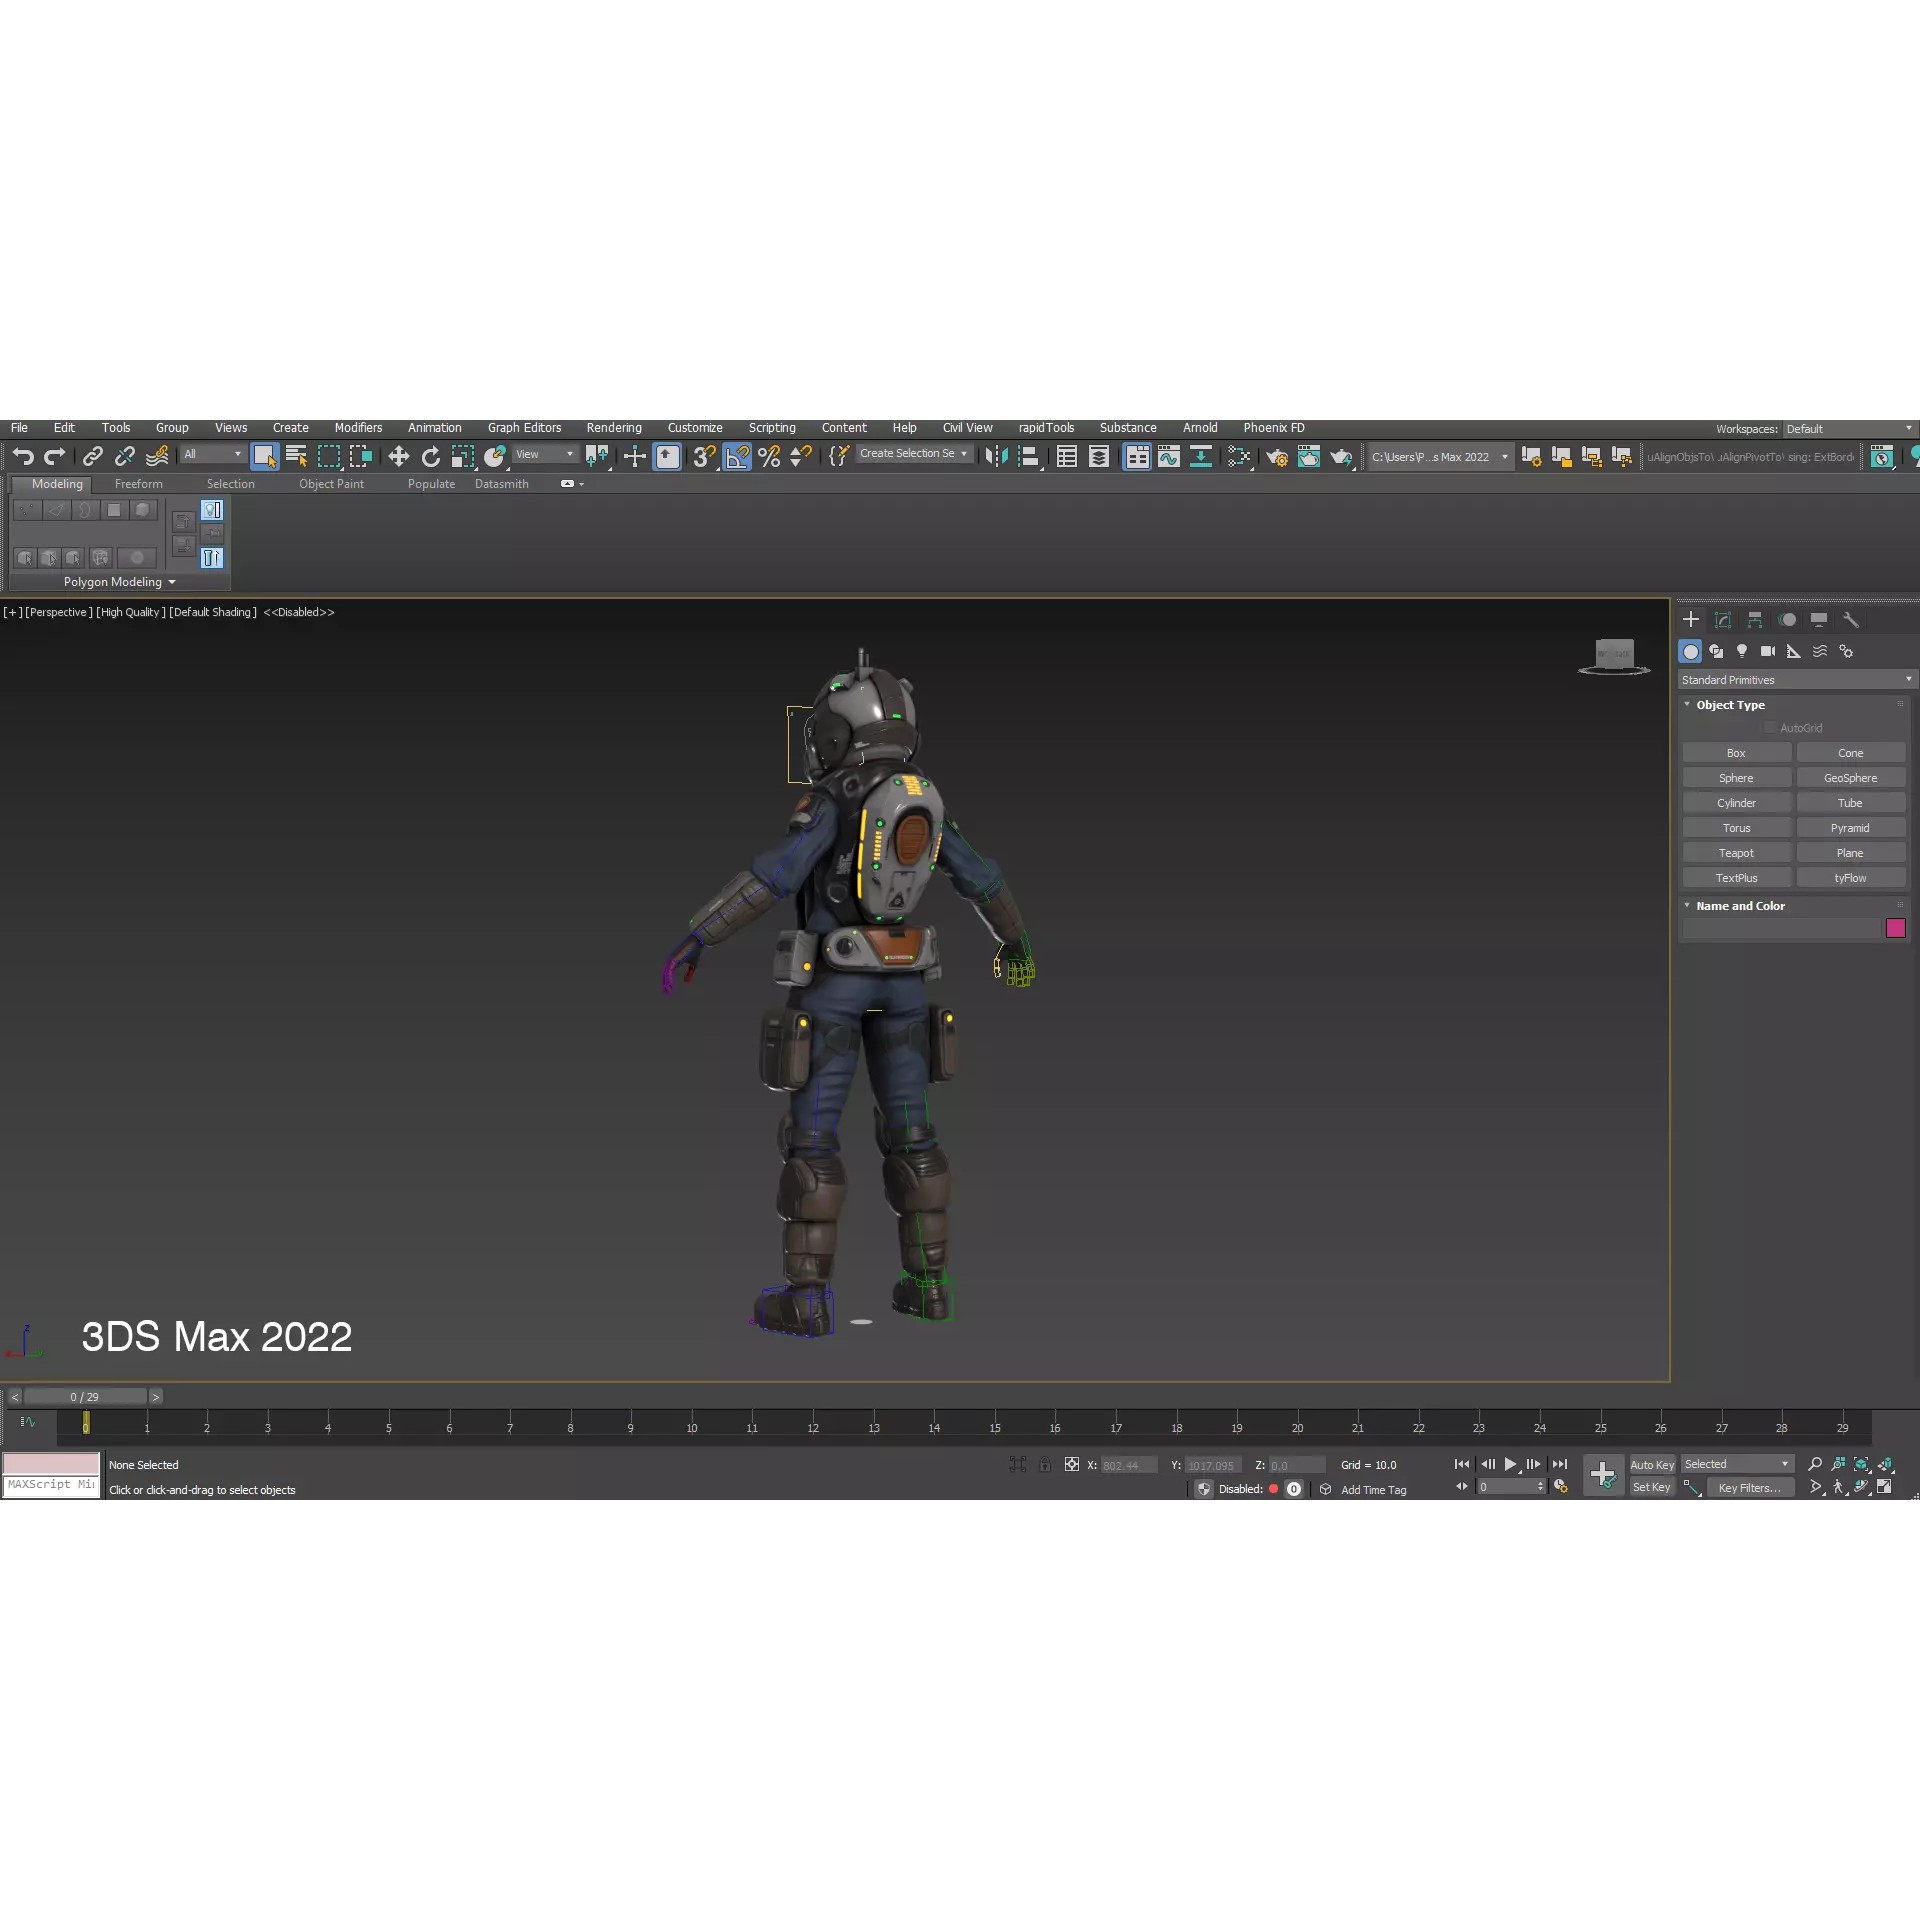Image resolution: width=1920 pixels, height=1920 pixels.
Task: Switch to the Modify panel tab icon
Action: click(x=1723, y=620)
